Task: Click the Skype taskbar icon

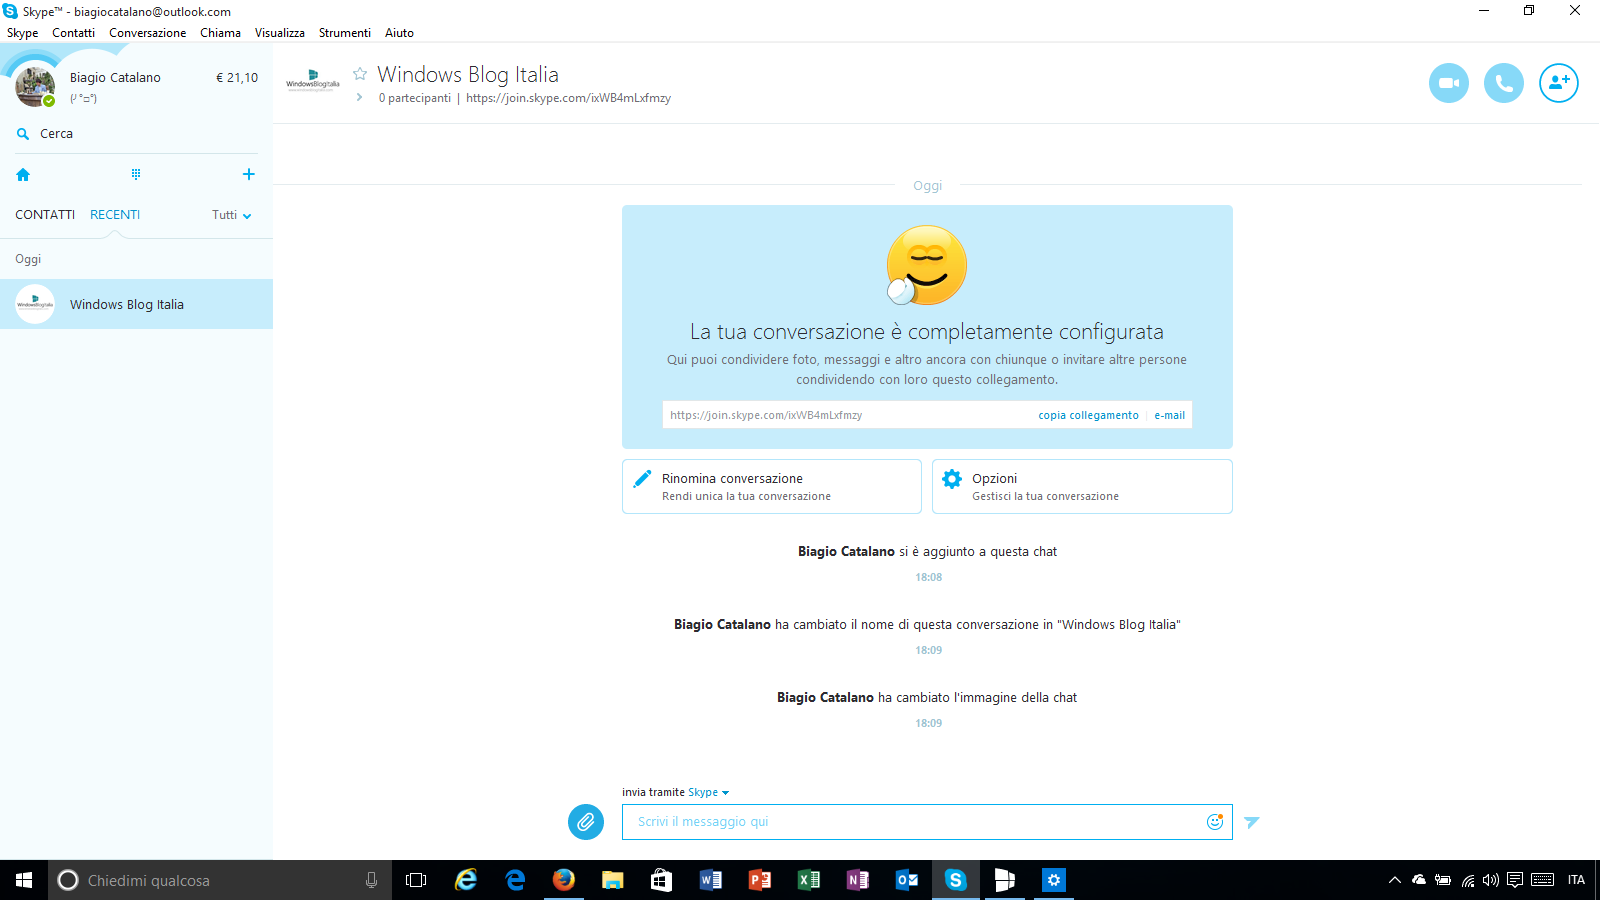Action: click(x=956, y=880)
